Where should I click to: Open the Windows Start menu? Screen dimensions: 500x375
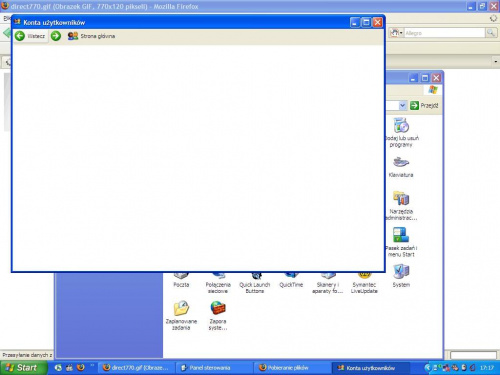tap(23, 368)
